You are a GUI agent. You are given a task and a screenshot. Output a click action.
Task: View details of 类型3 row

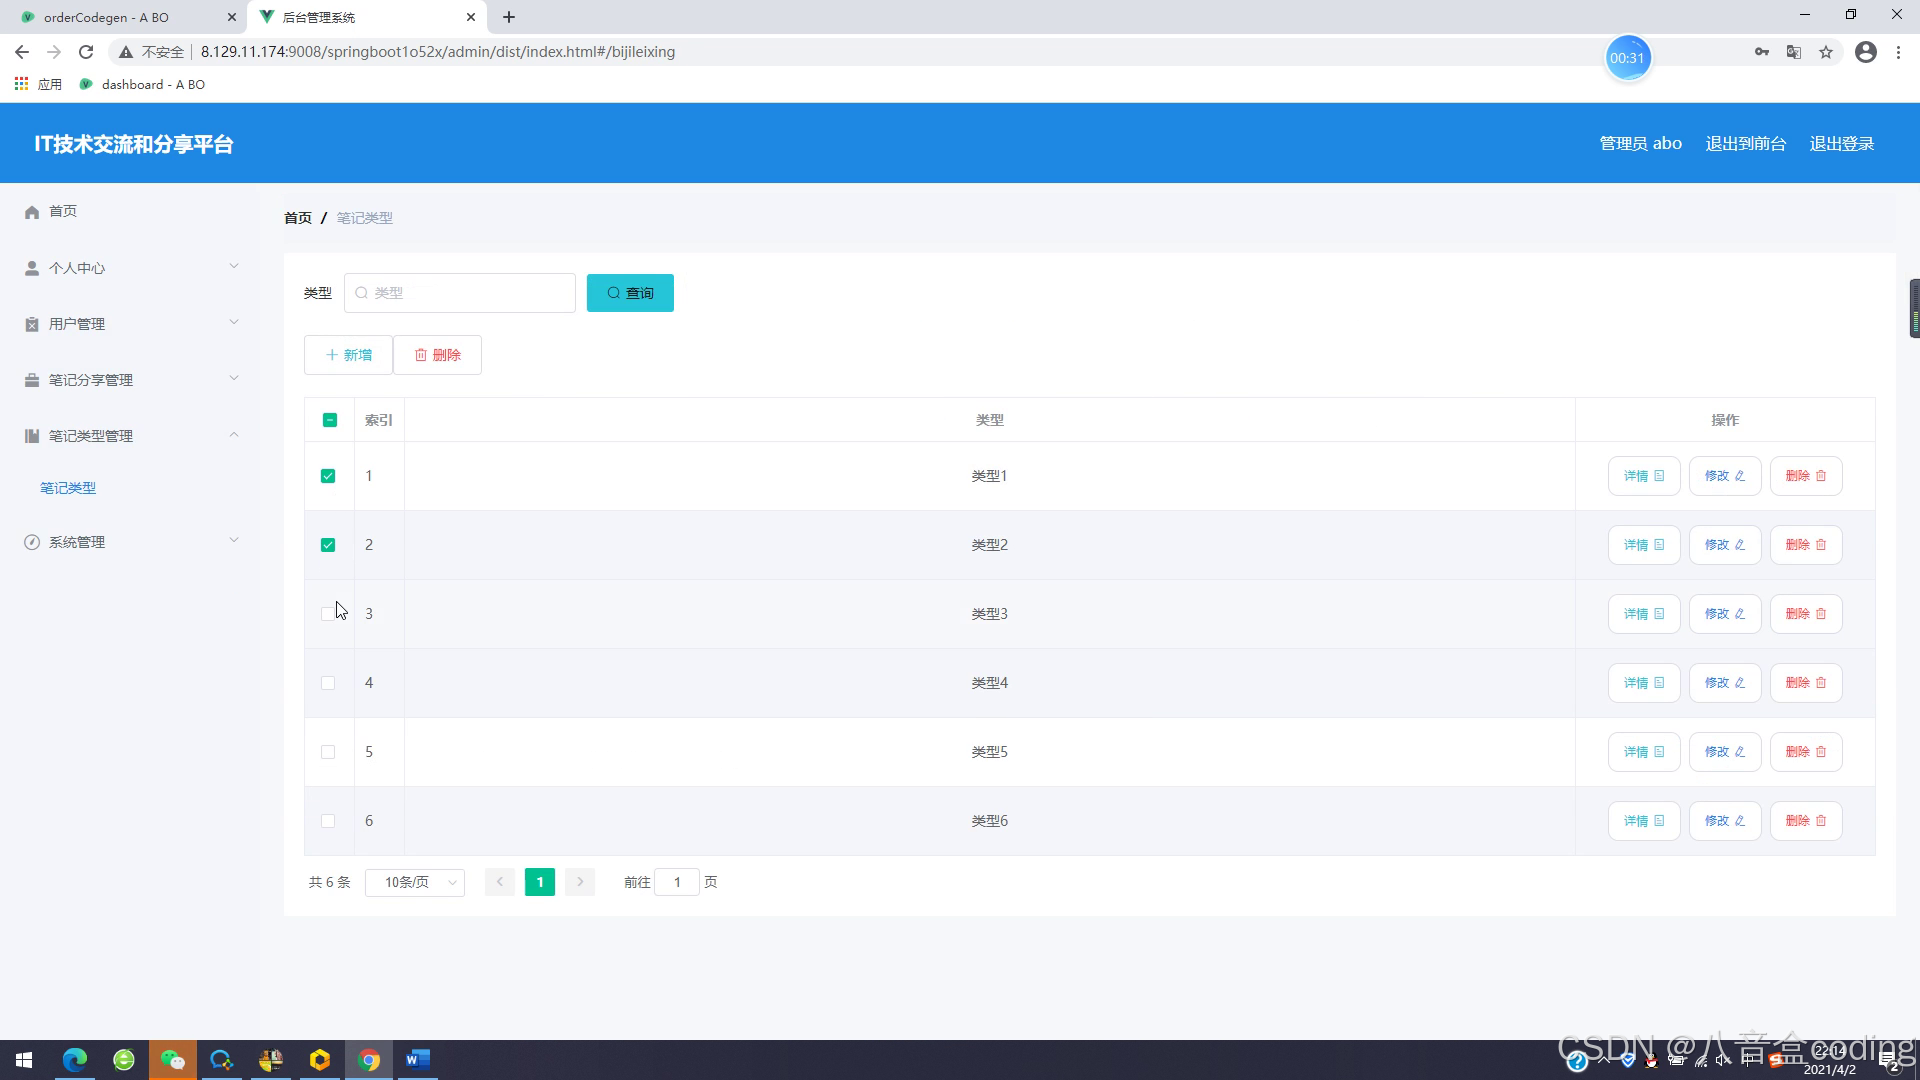click(x=1644, y=614)
